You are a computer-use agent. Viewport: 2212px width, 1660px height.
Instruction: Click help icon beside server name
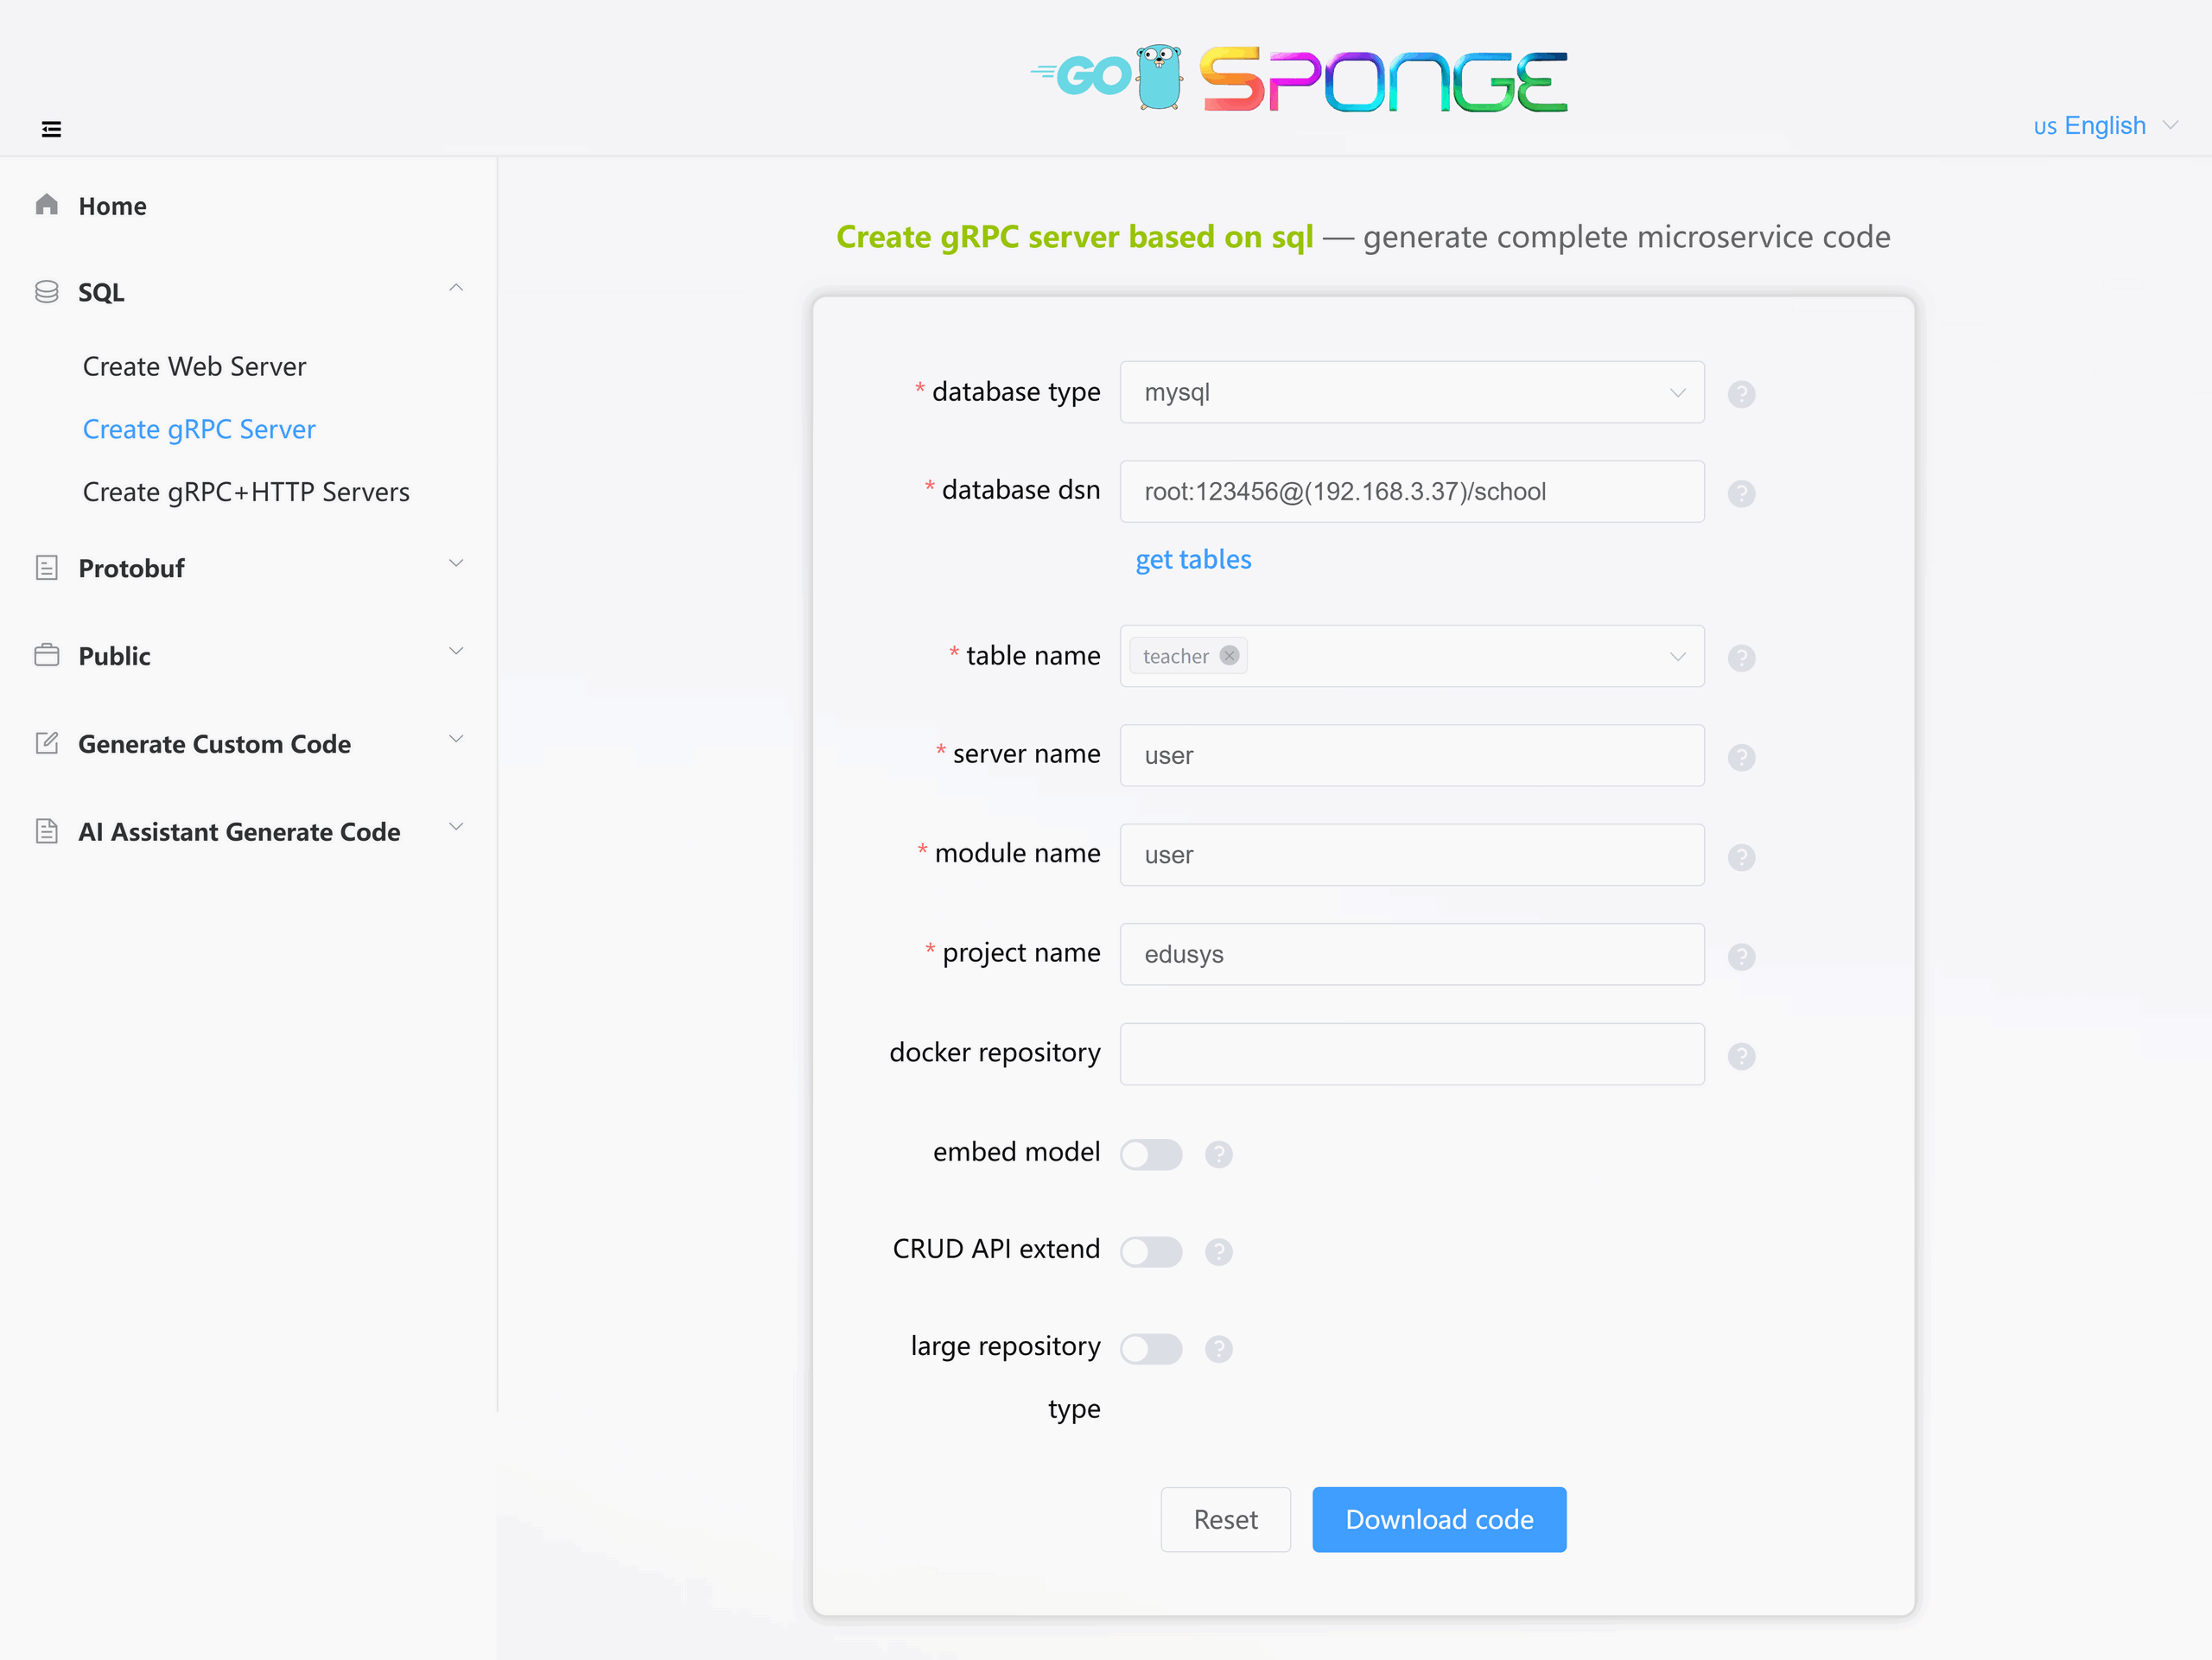pyautogui.click(x=1741, y=757)
